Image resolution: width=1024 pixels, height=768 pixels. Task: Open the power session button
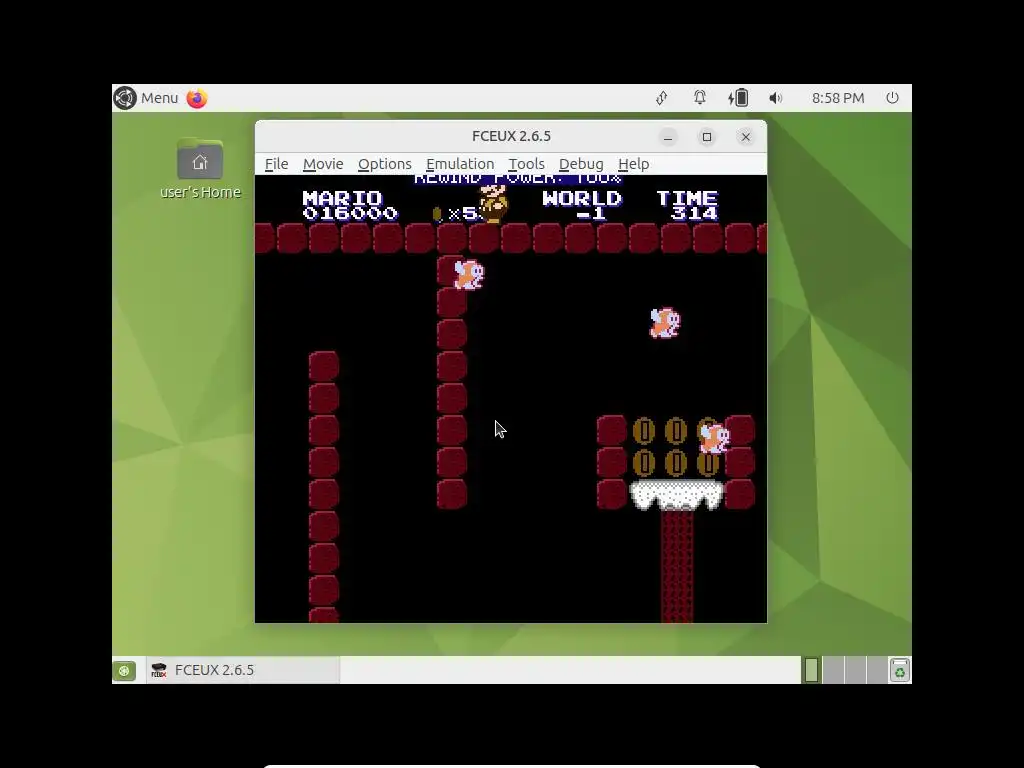click(x=892, y=98)
